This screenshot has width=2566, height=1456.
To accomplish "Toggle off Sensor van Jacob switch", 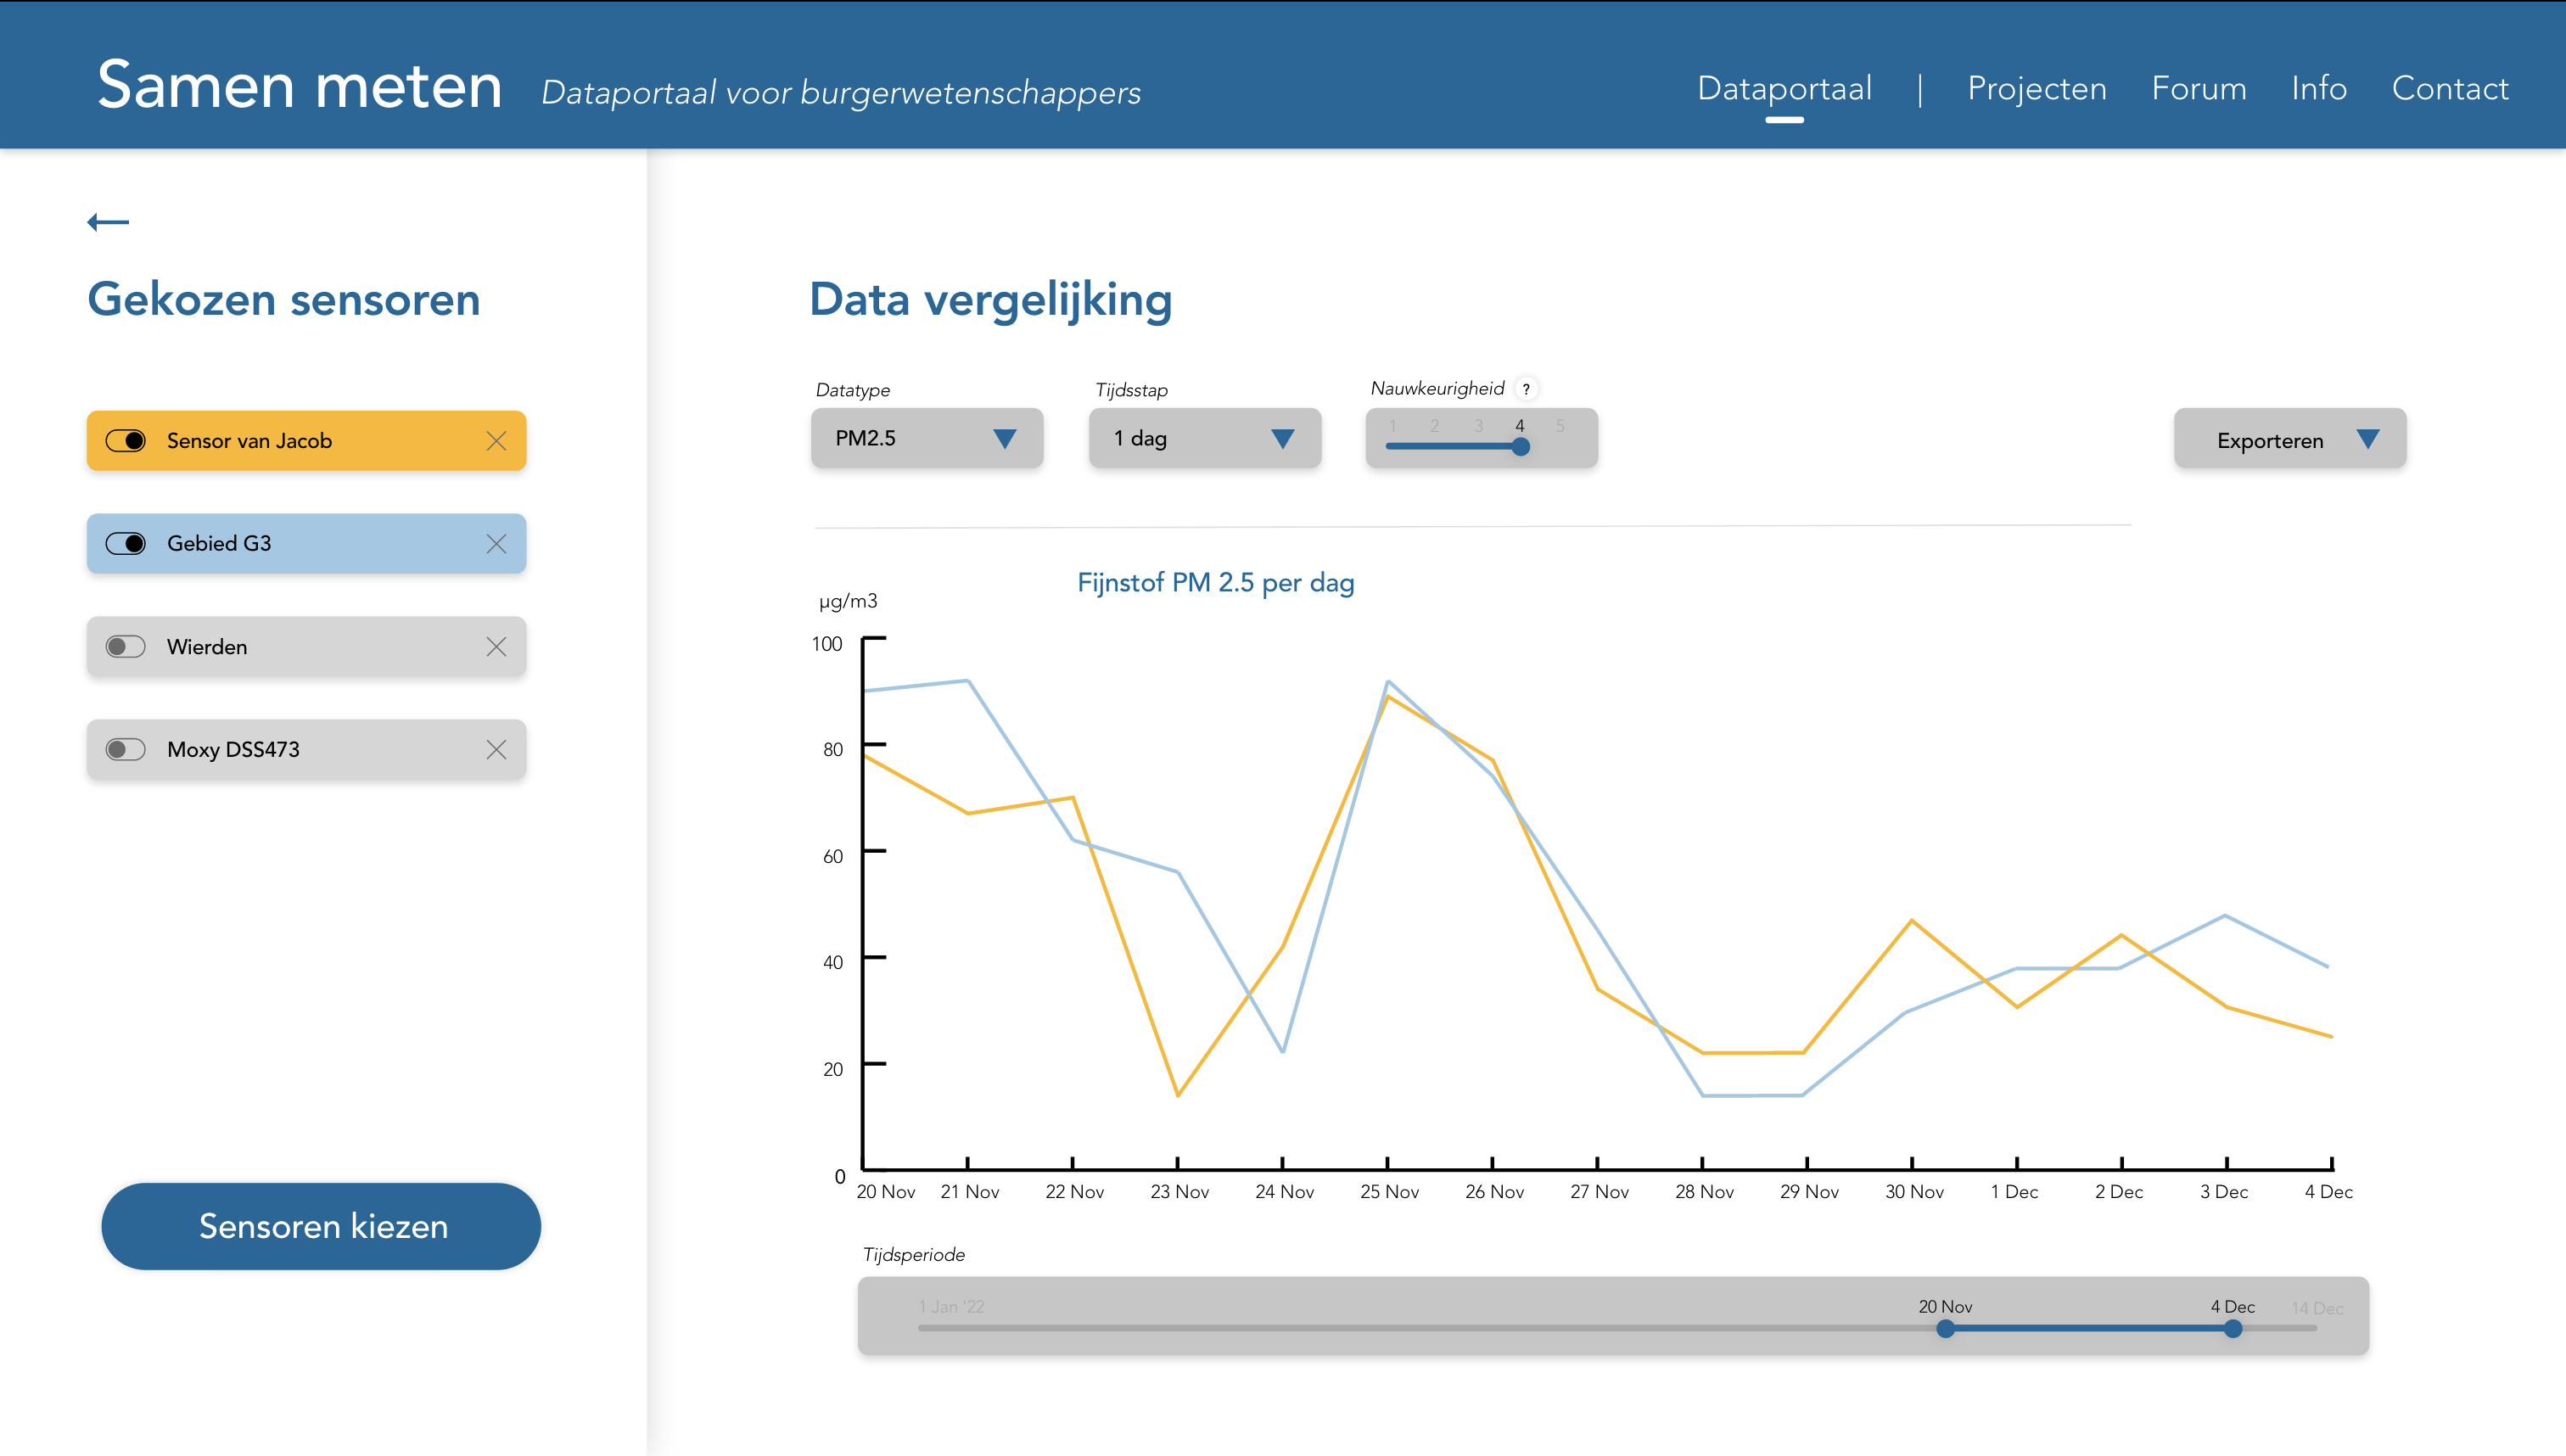I will [x=126, y=441].
